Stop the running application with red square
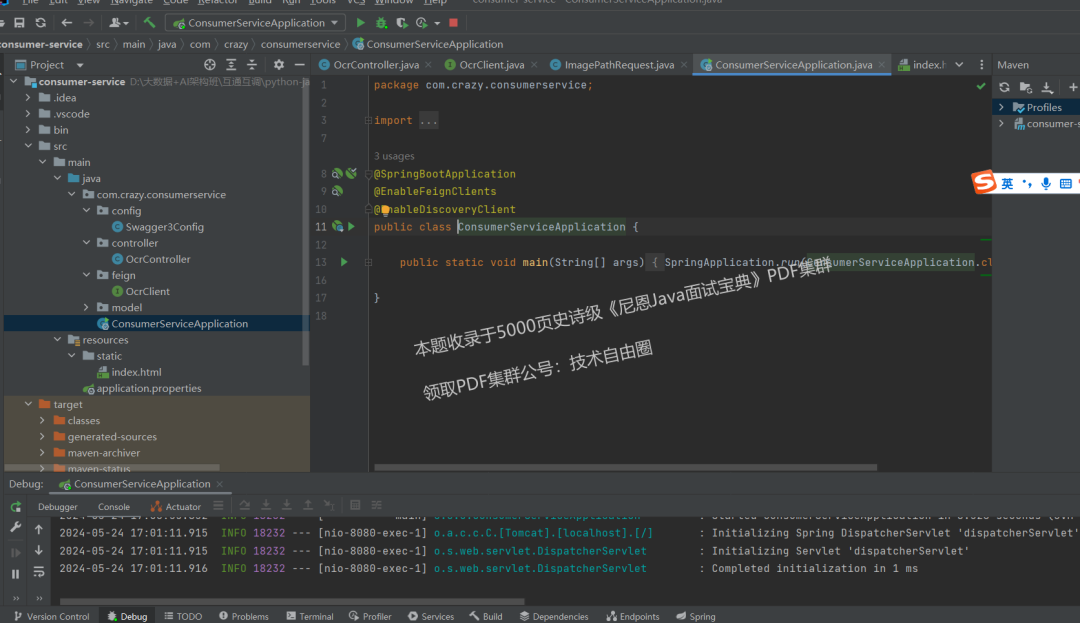1080x623 pixels. [x=453, y=23]
